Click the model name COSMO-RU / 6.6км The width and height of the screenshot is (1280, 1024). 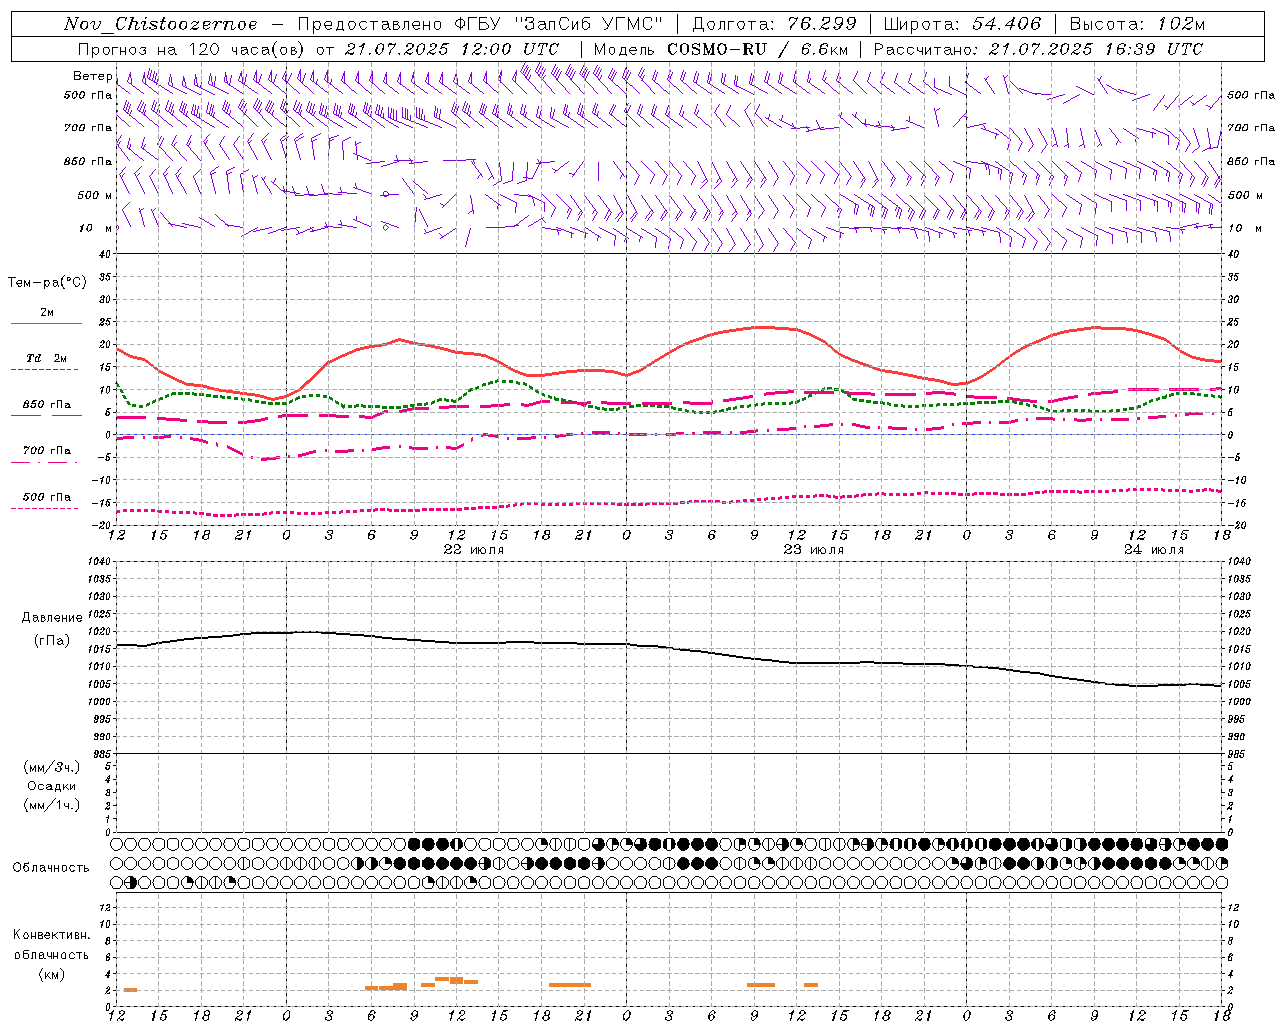[758, 49]
